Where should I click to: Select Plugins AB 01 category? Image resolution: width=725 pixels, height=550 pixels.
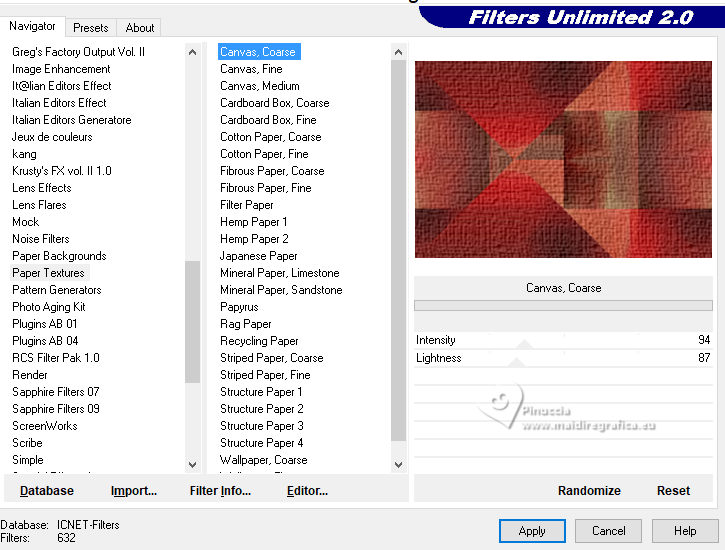coord(45,324)
